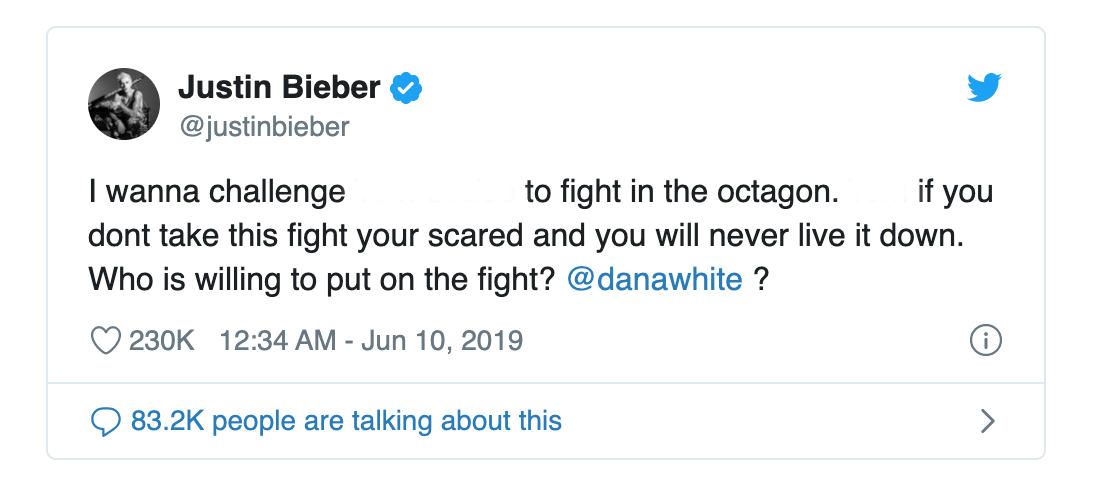This screenshot has width=1116, height=494.
Task: Open Justin Bieber's profile picture
Action: [124, 104]
